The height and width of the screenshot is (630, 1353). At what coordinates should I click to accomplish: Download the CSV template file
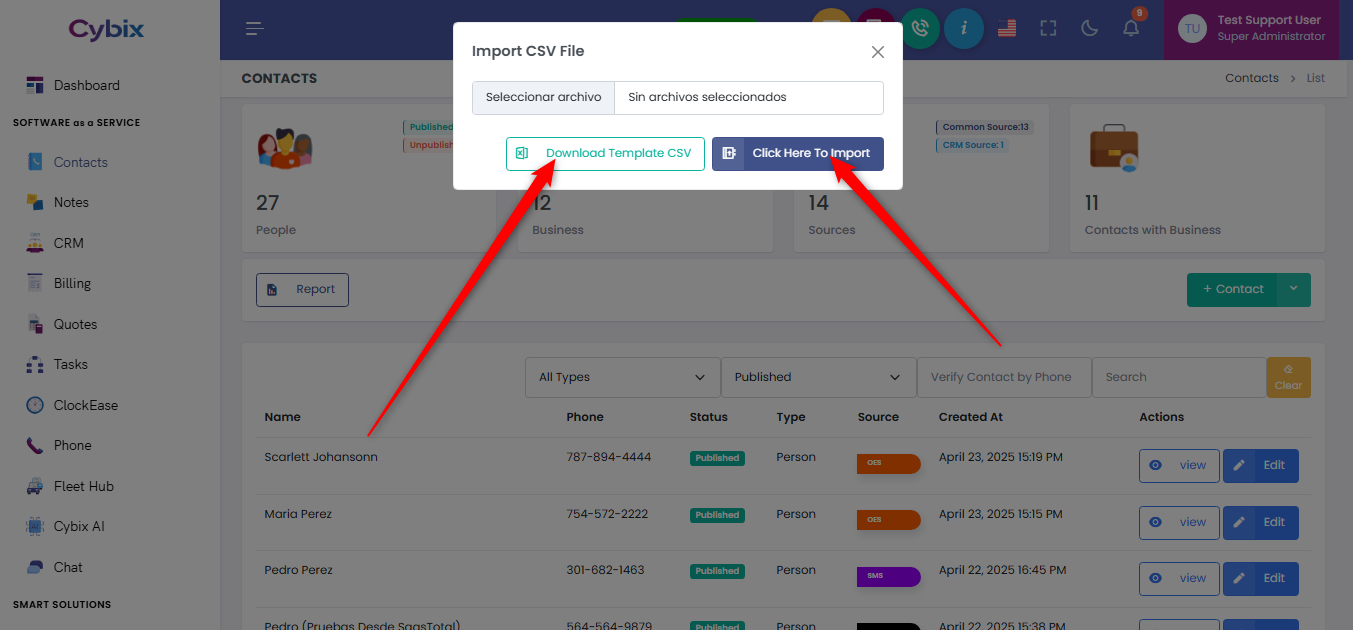(605, 154)
